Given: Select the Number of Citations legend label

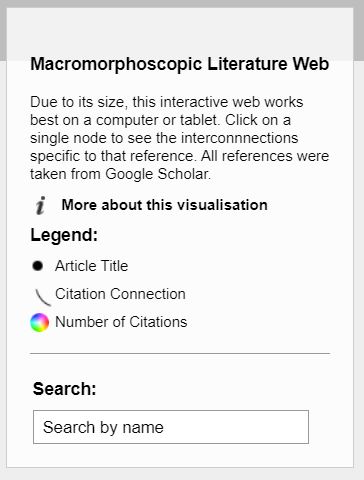Looking at the screenshot, I should tap(121, 322).
